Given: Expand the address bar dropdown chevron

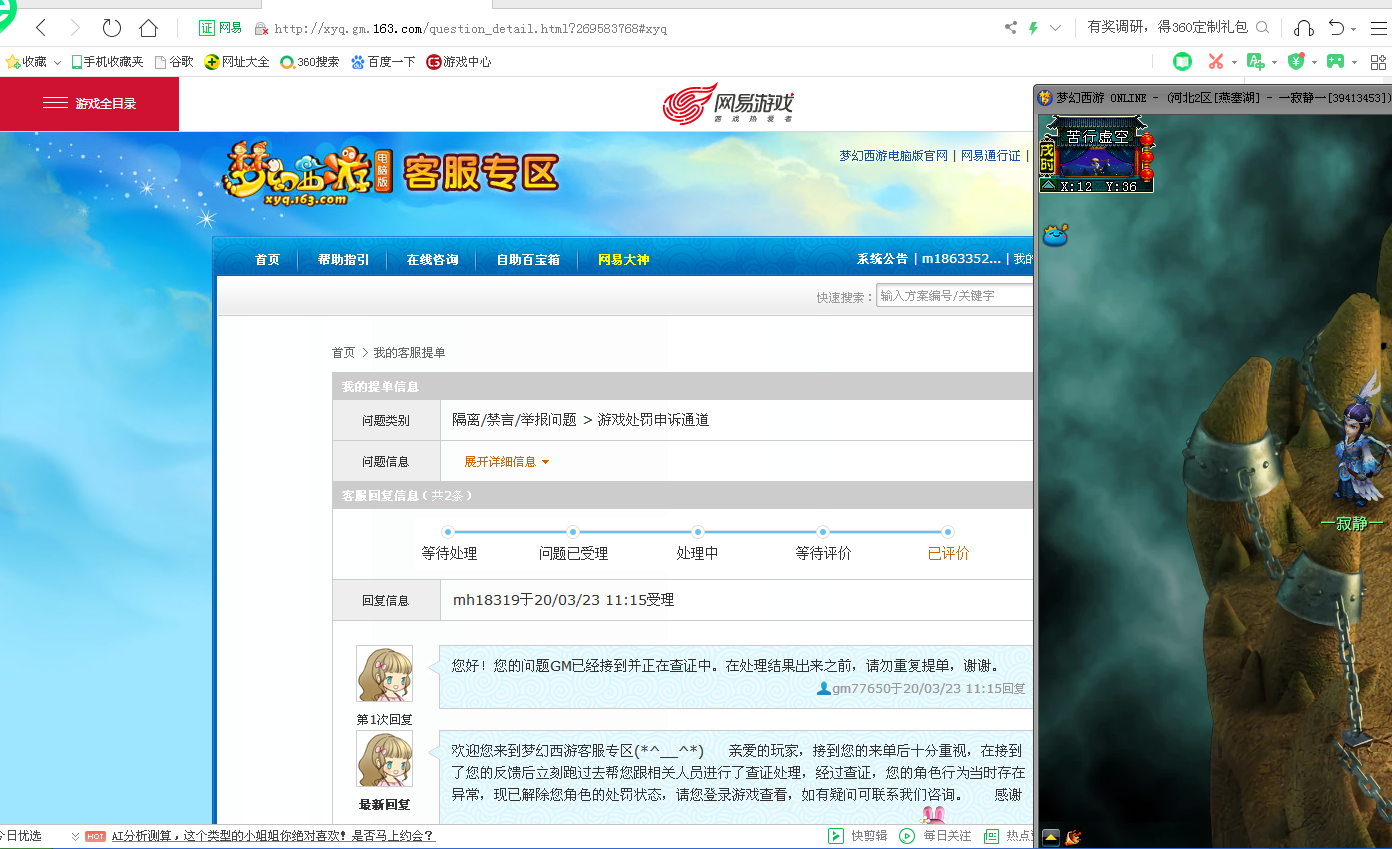Looking at the screenshot, I should tap(1055, 28).
